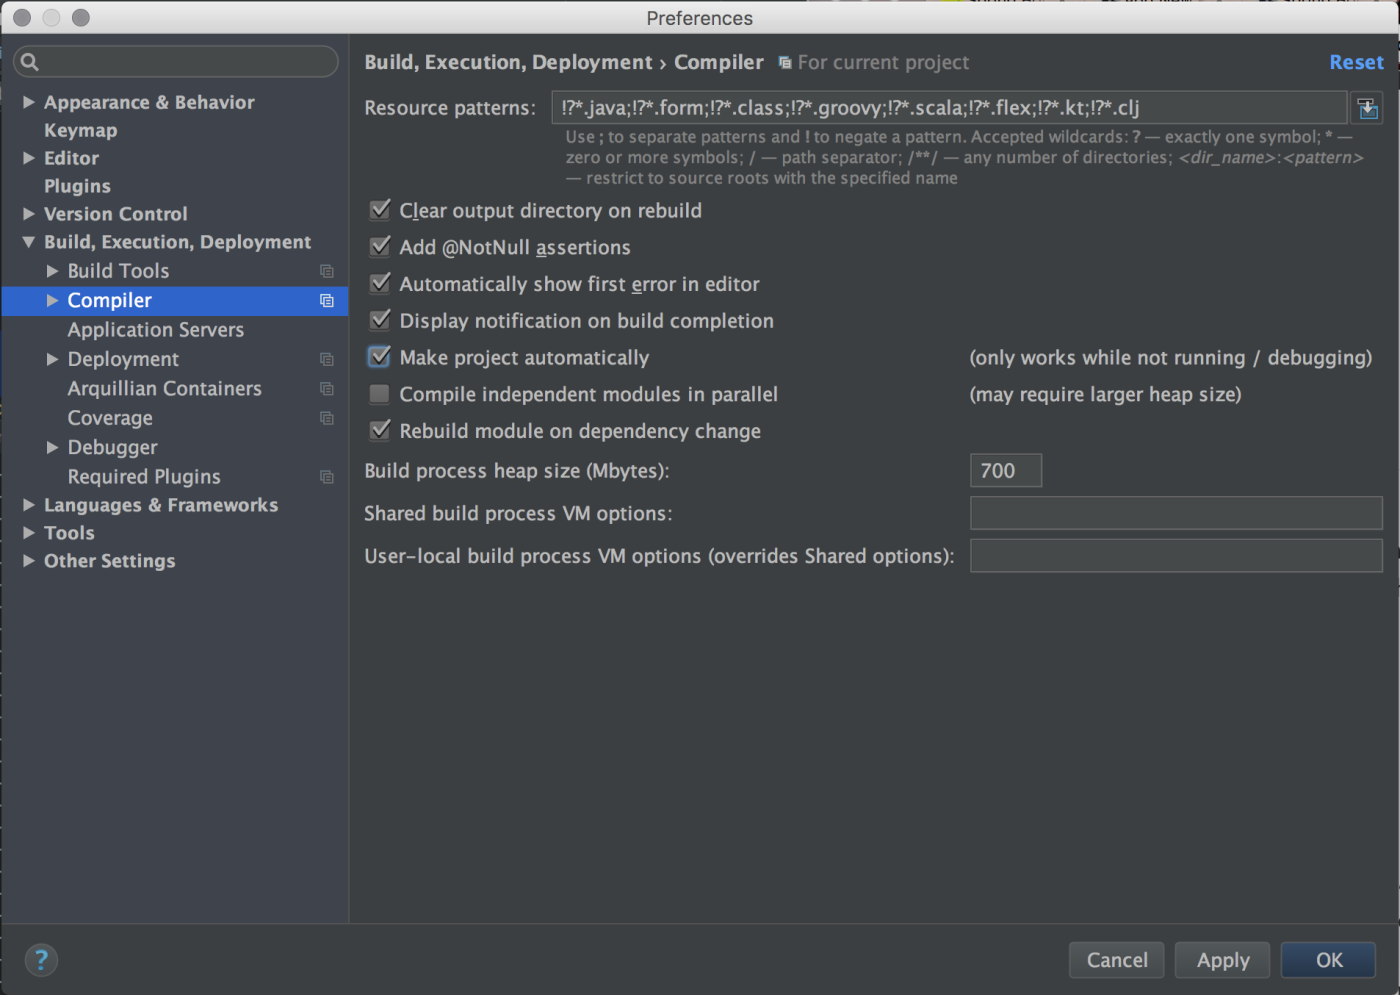
Task: Select Application Servers in sidebar
Action: click(155, 330)
